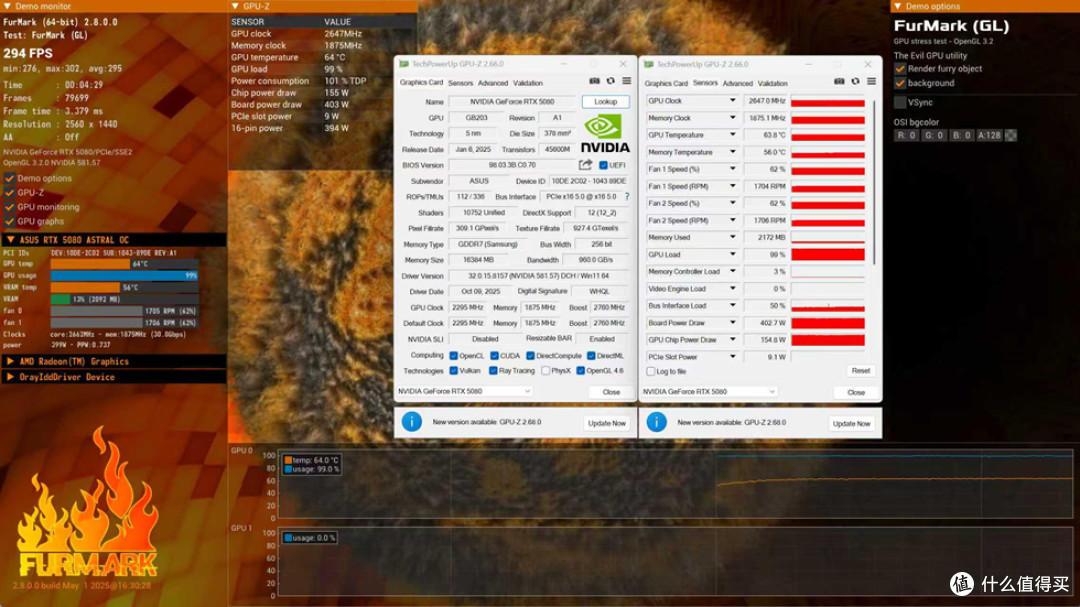This screenshot has width=1080, height=607.
Task: Switch to Validation tab in right GPU-Z window
Action: tap(772, 83)
